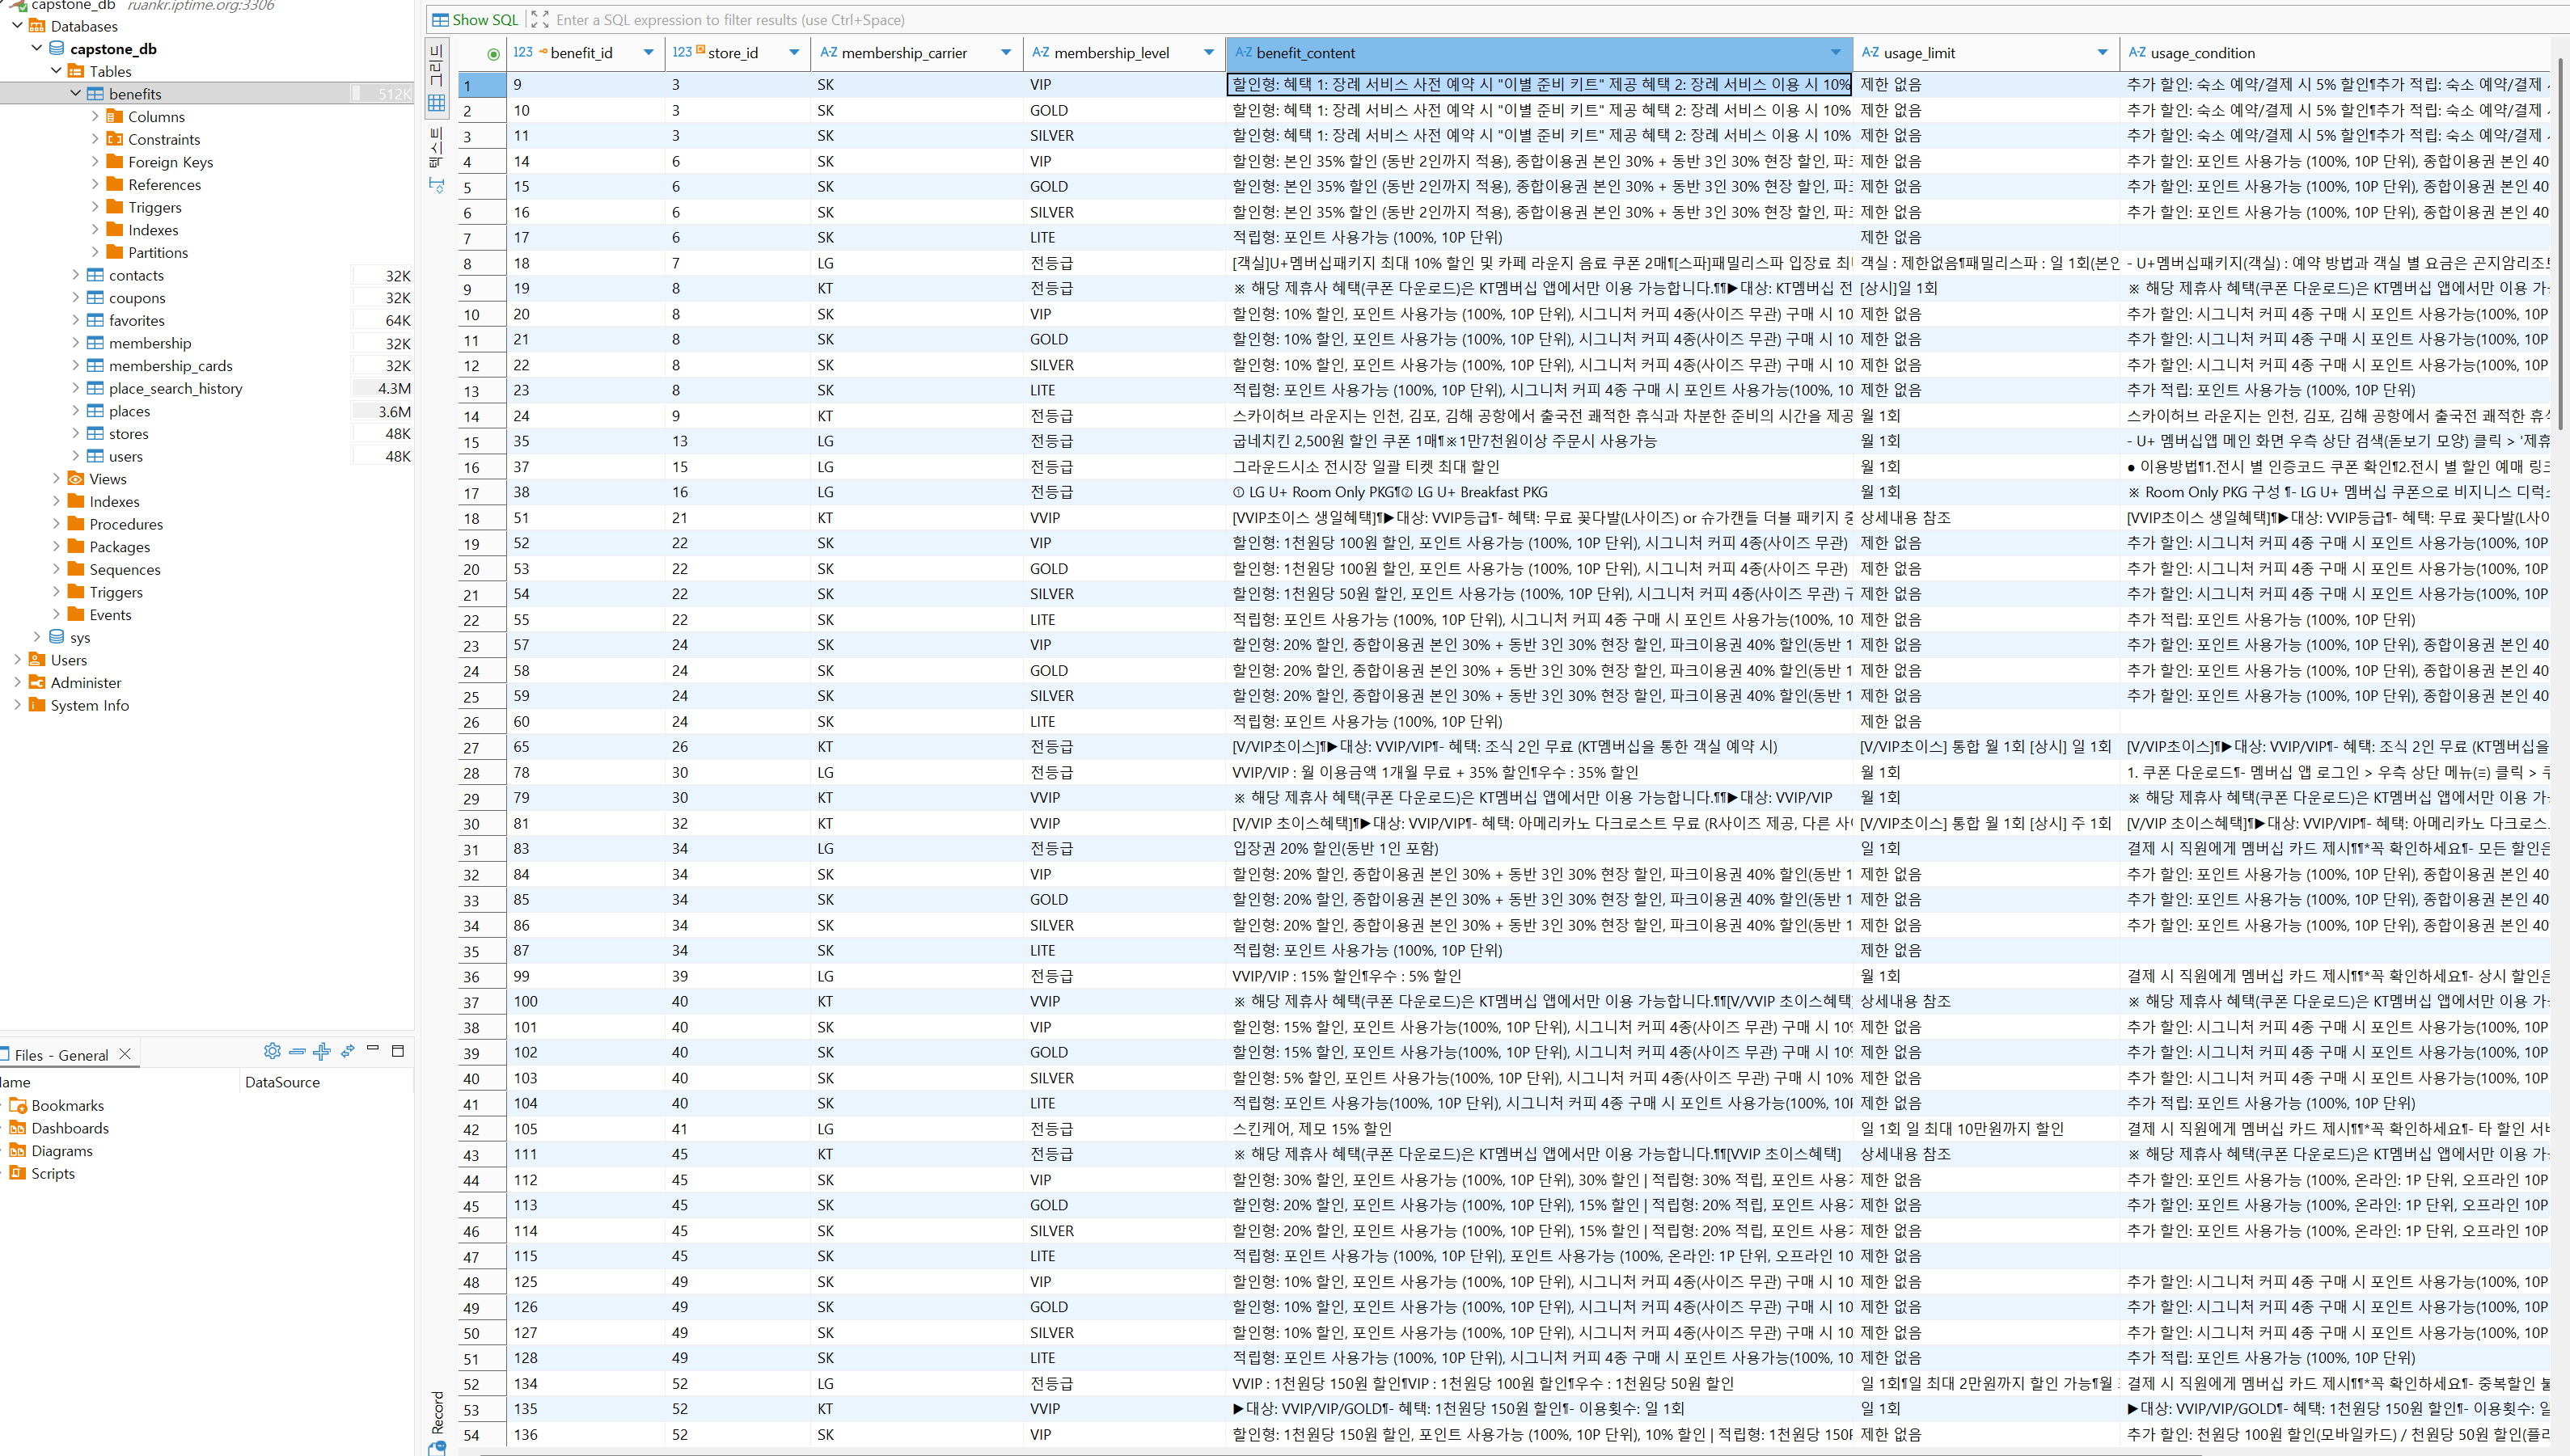The height and width of the screenshot is (1456, 2570).
Task: Click the Show SQL button
Action: pos(475,19)
